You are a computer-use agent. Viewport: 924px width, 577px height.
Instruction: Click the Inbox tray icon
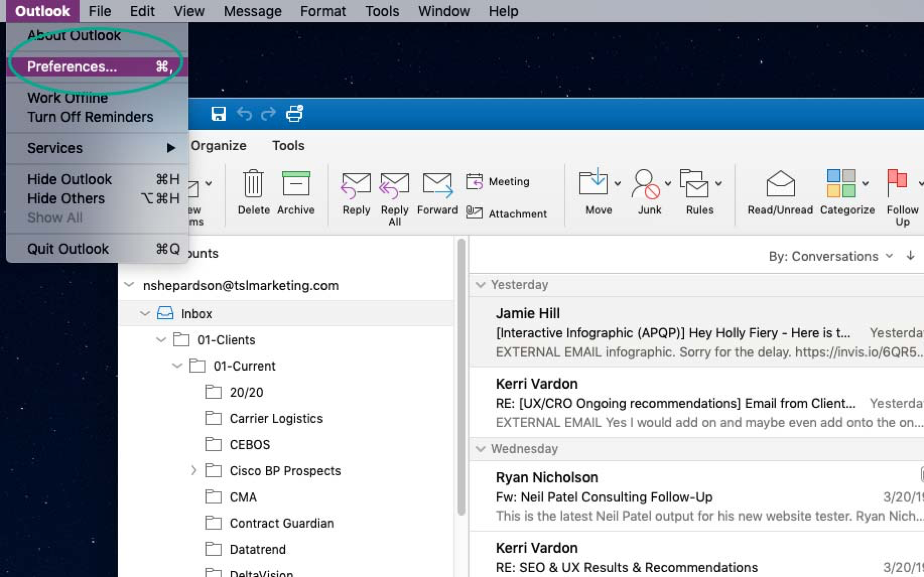[x=165, y=313]
